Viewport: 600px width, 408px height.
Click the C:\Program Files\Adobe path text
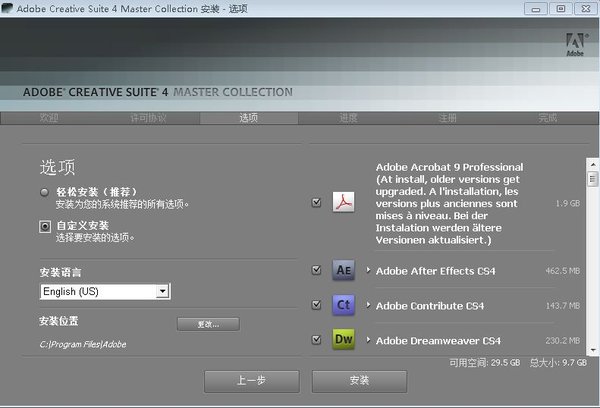[x=83, y=344]
